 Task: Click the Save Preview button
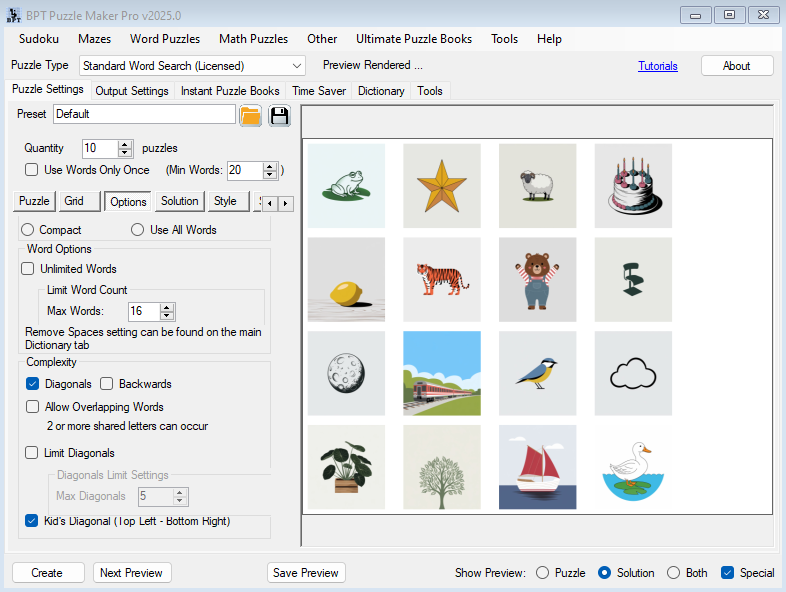pyautogui.click(x=306, y=572)
